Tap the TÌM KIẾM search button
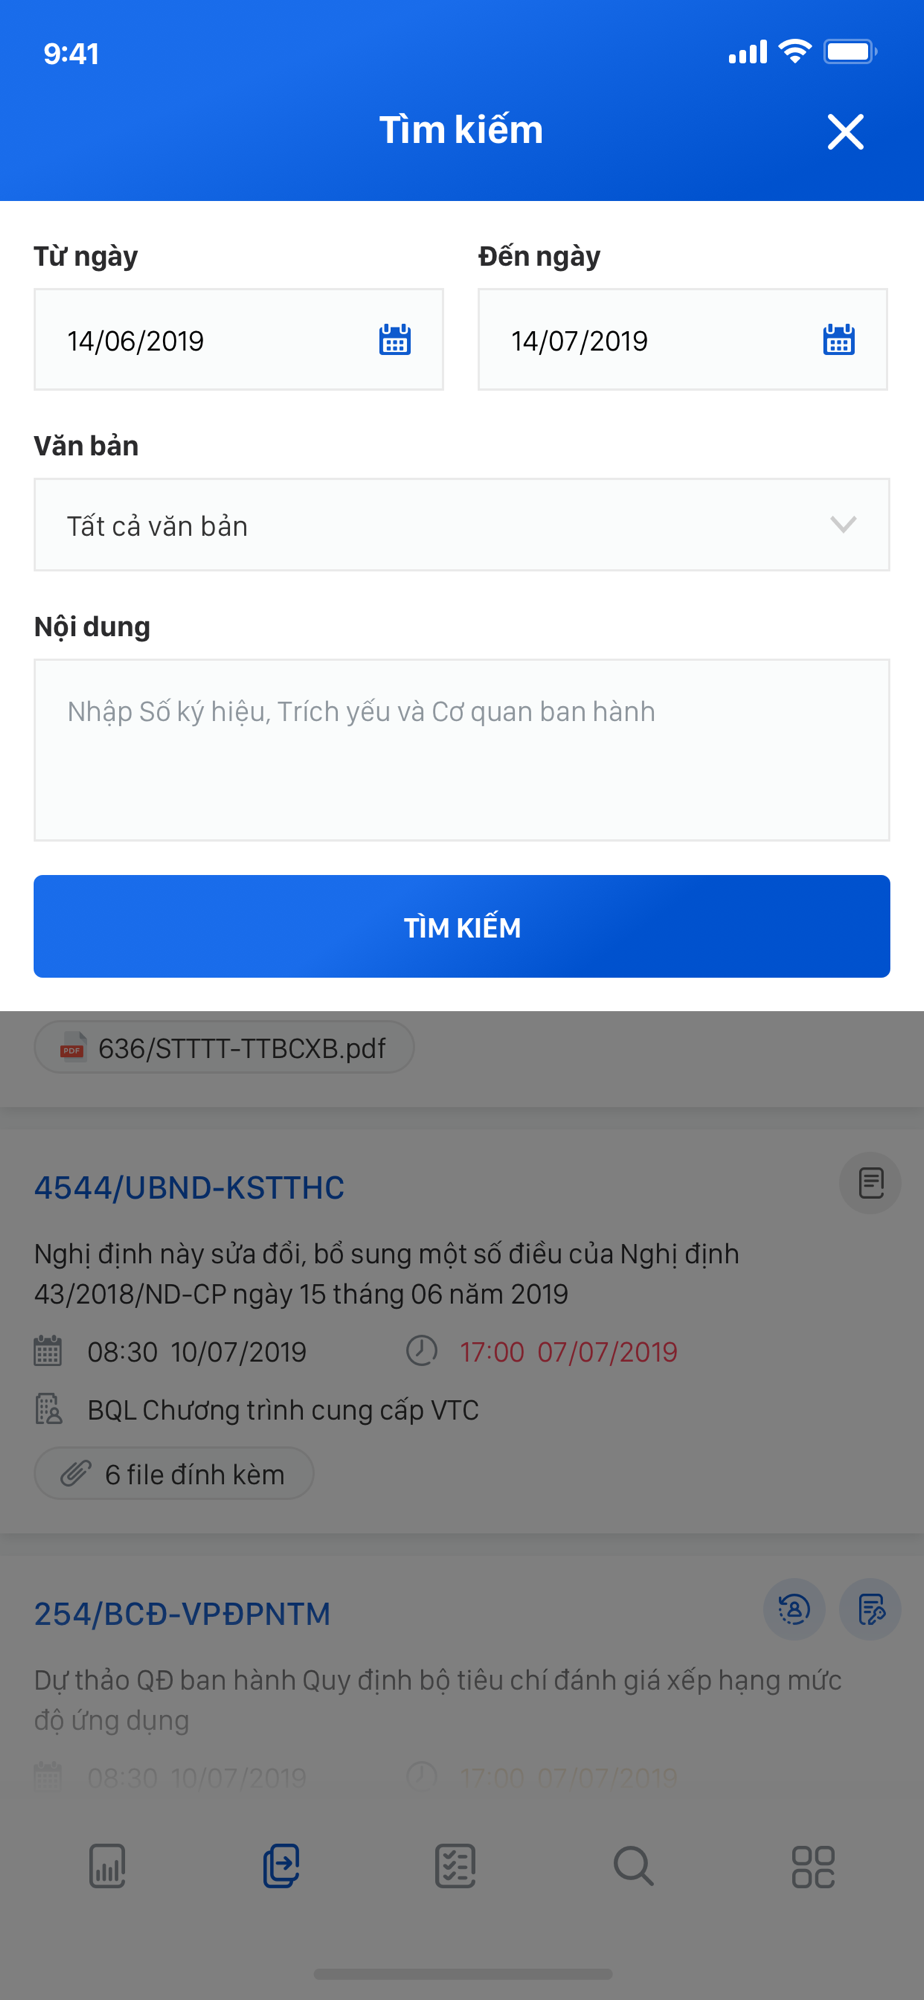The image size is (924, 2000). click(x=462, y=927)
